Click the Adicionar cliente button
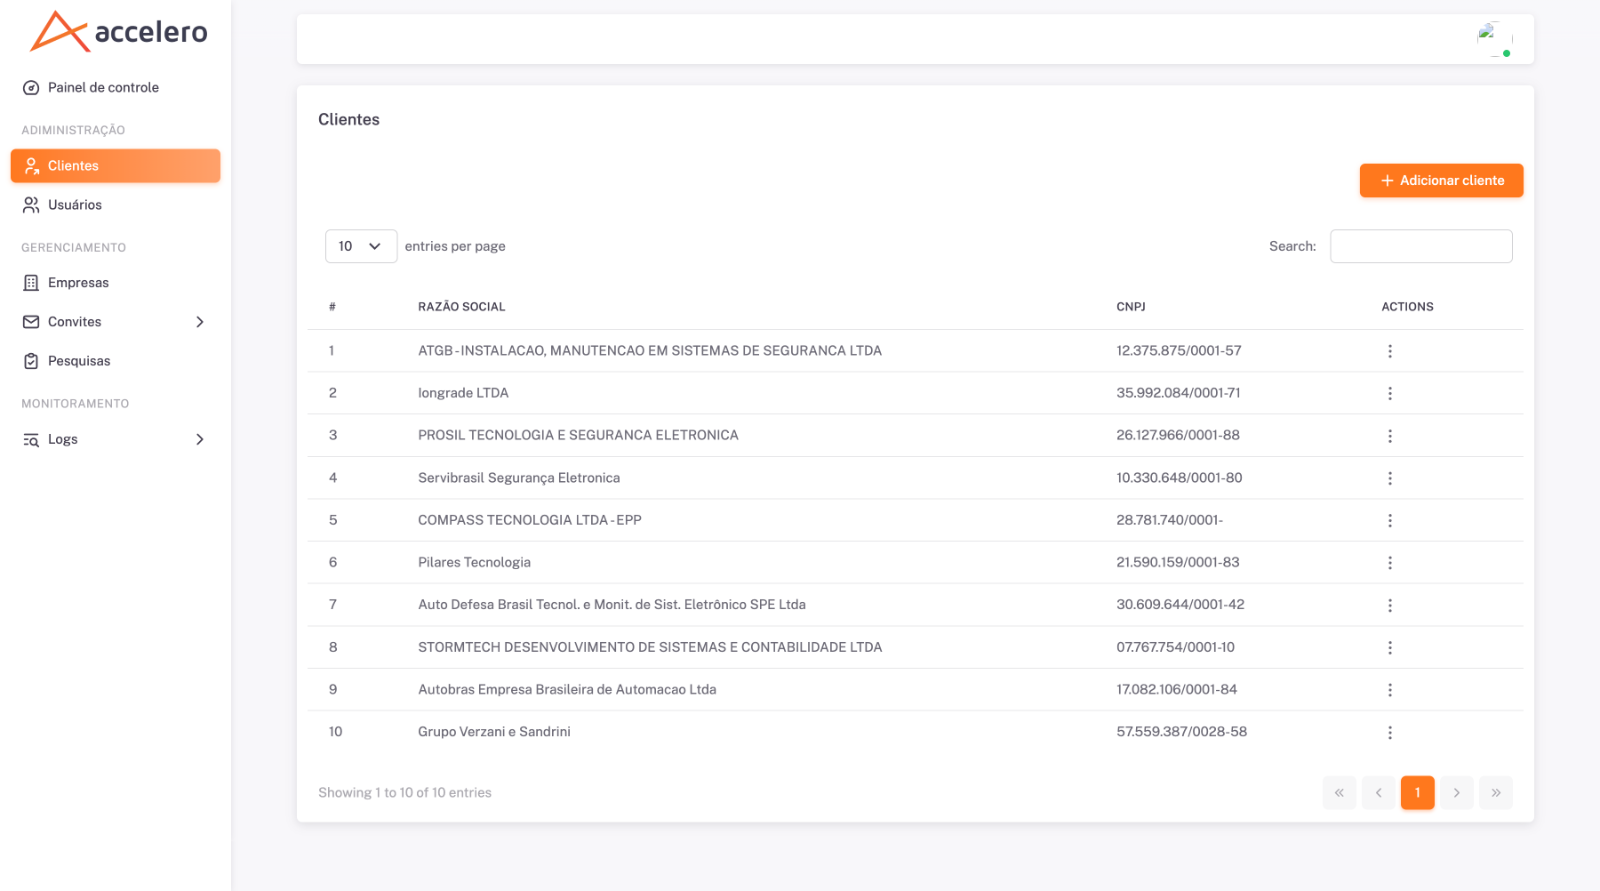 (x=1441, y=181)
